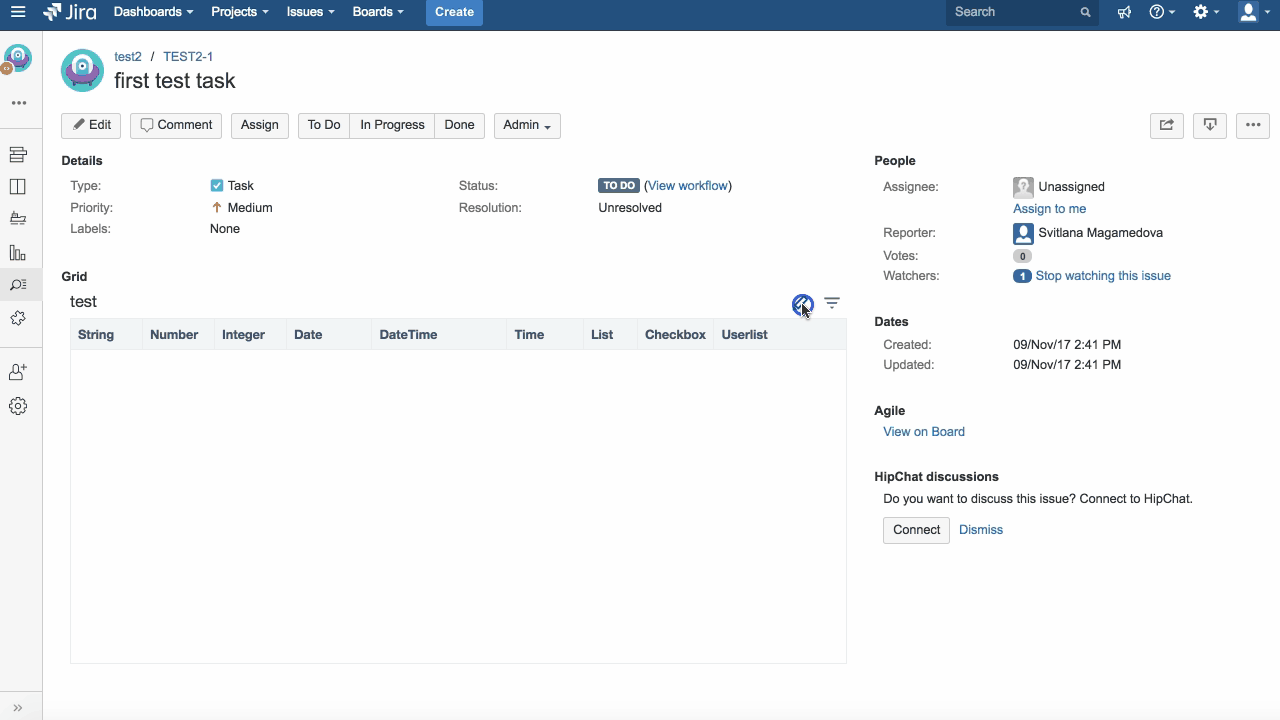
Task: Open the Help dropdown menu
Action: point(1162,12)
